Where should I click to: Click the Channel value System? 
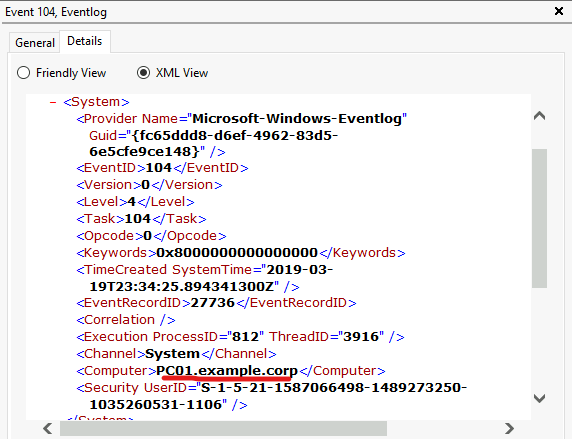click(x=172, y=354)
